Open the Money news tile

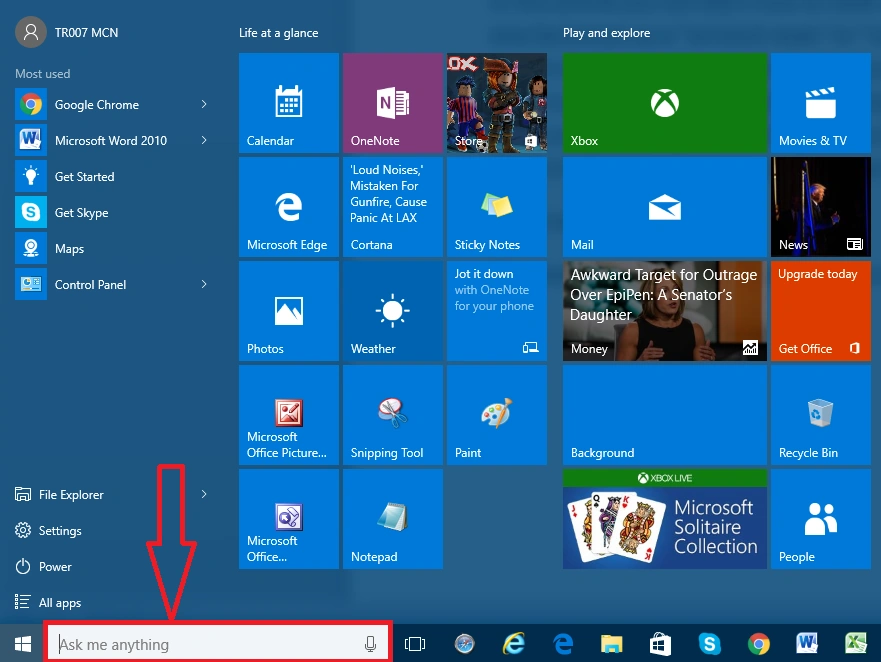[x=665, y=311]
